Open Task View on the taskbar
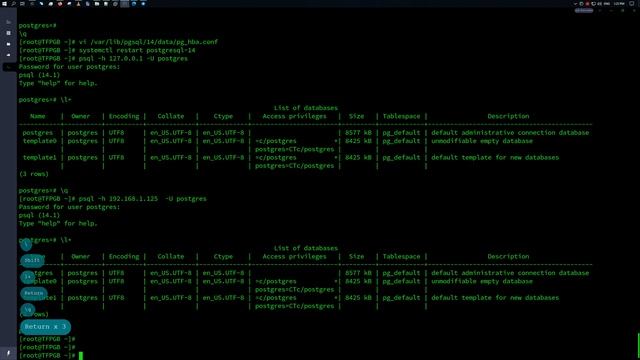 pos(22,4)
